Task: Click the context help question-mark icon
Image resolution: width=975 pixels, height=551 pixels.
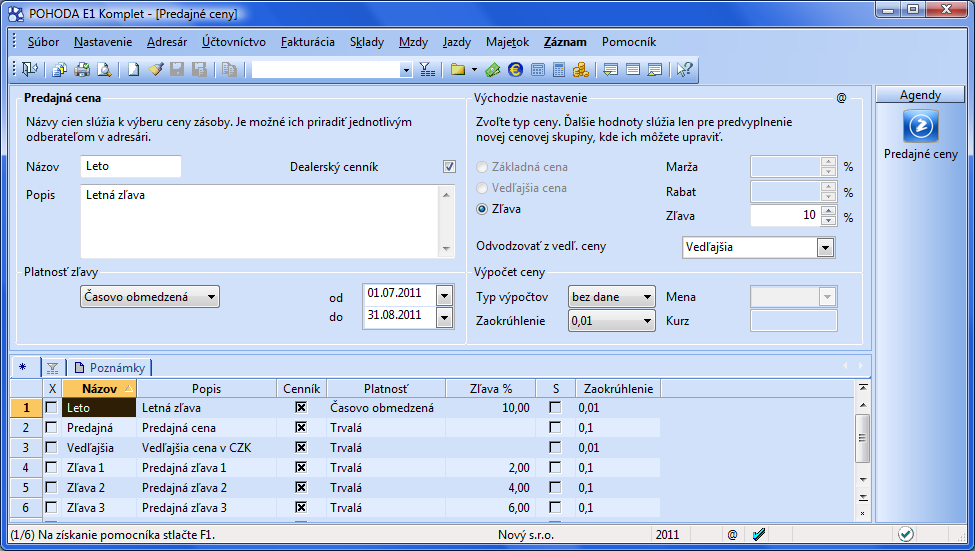Action: click(685, 70)
